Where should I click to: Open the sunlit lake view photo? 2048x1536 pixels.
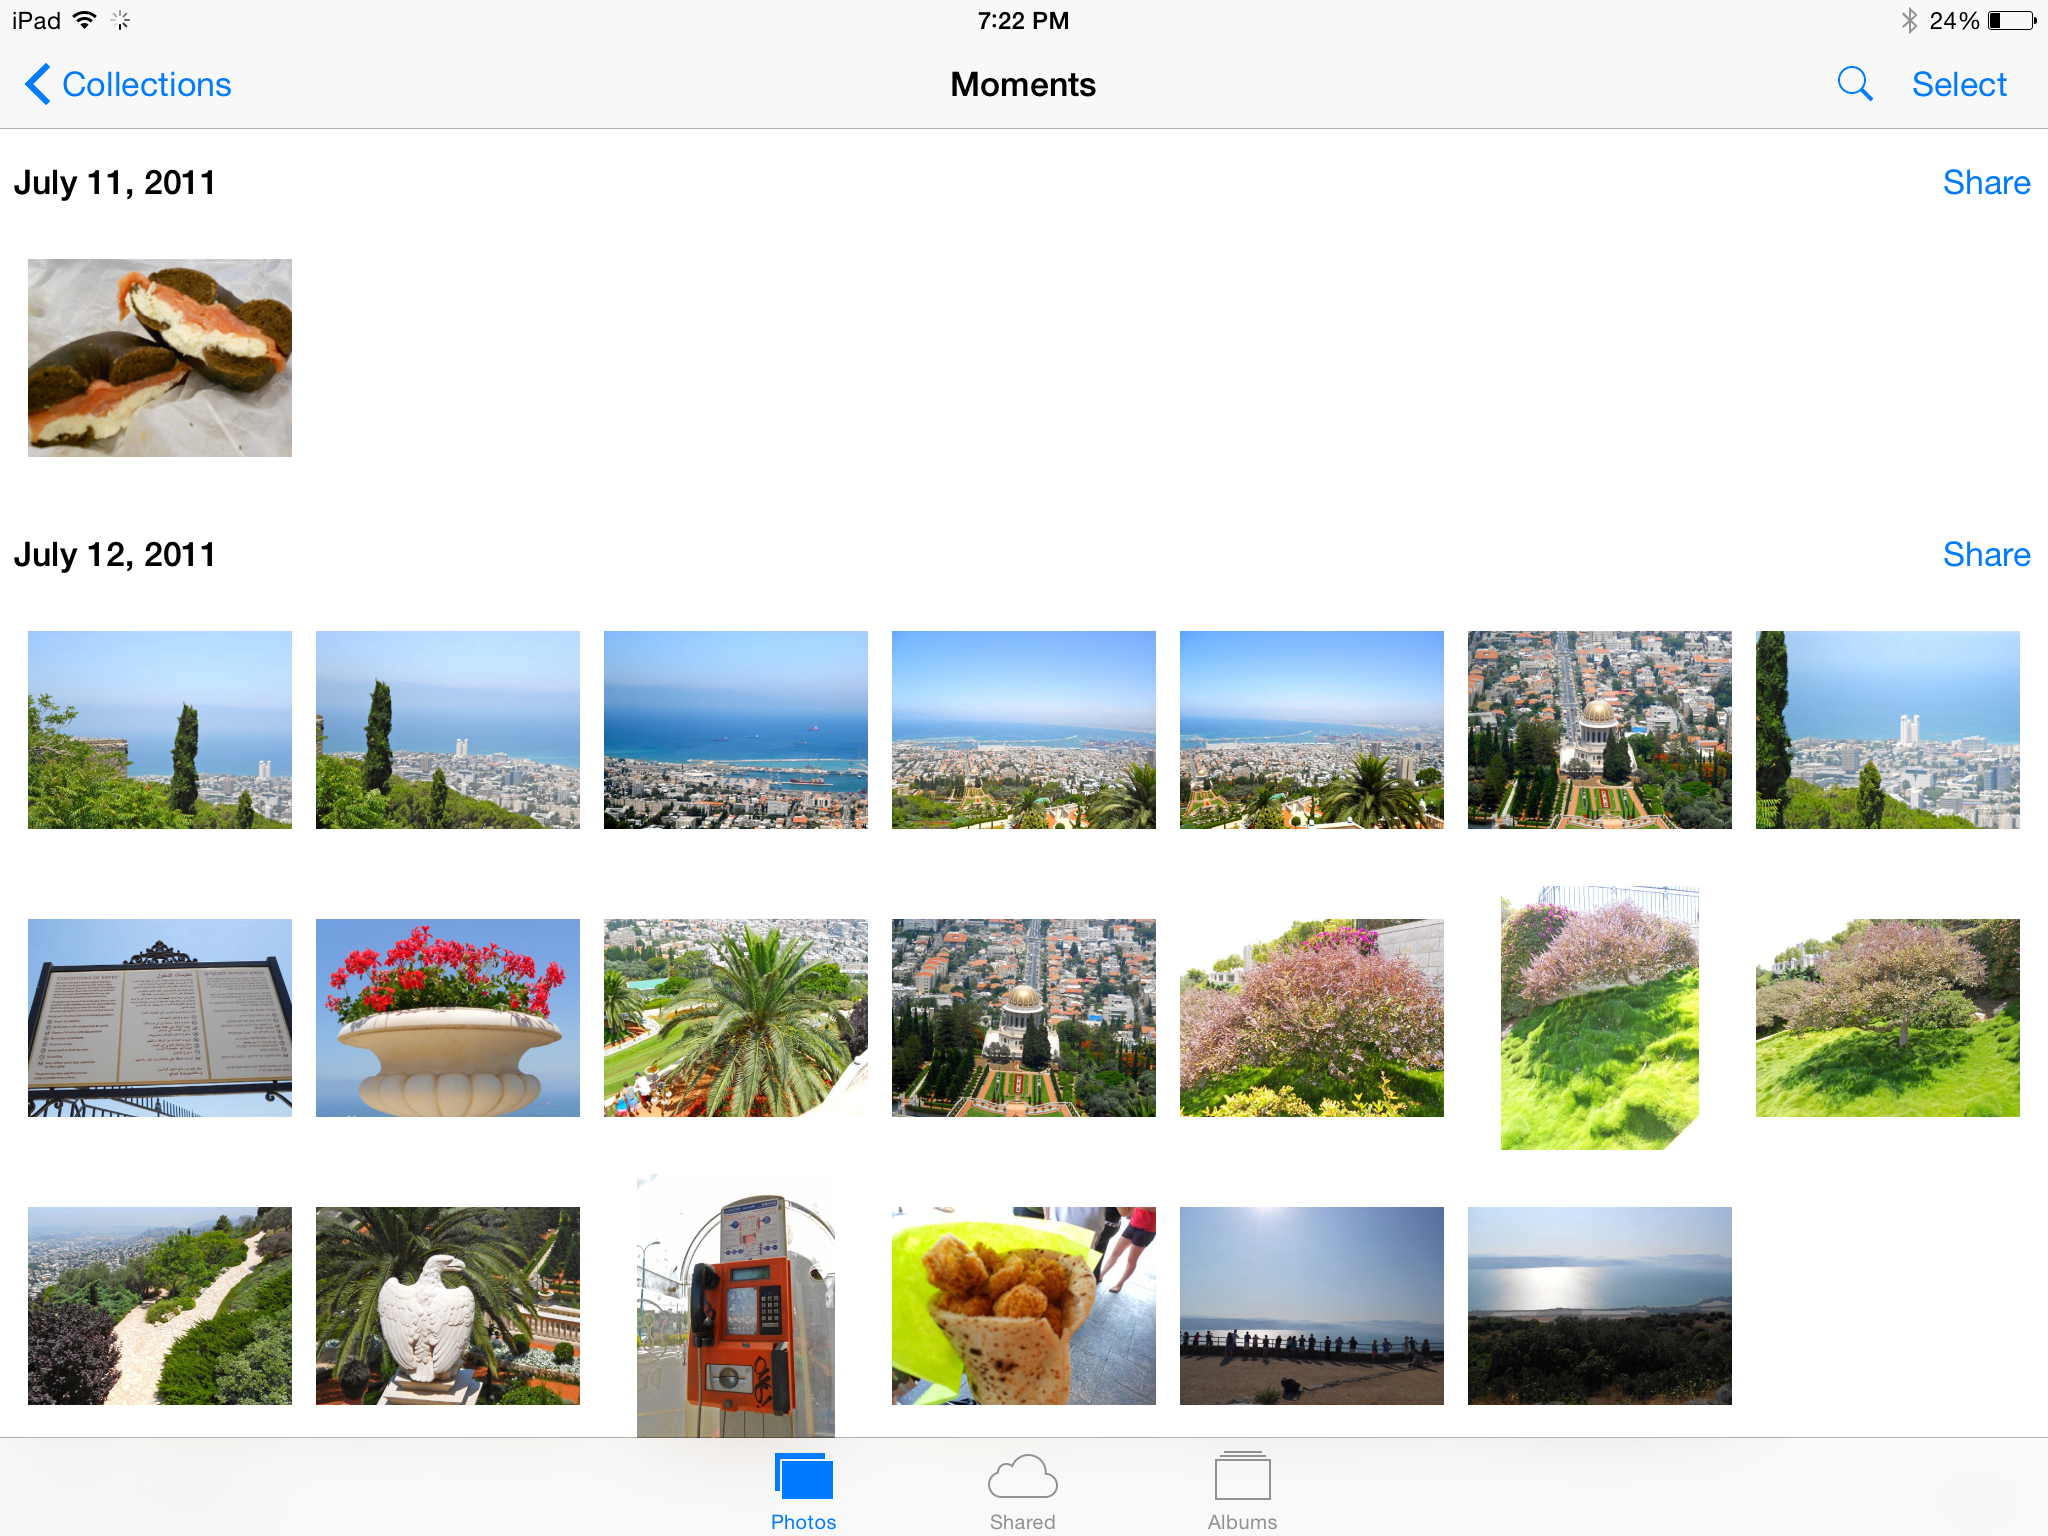[x=1599, y=1305]
